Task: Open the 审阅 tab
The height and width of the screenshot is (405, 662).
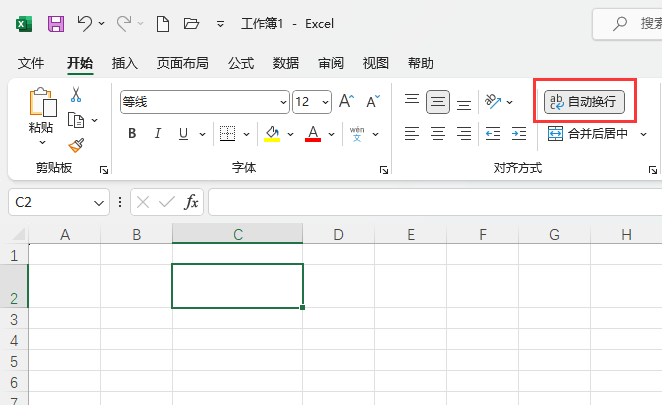Action: pyautogui.click(x=331, y=63)
